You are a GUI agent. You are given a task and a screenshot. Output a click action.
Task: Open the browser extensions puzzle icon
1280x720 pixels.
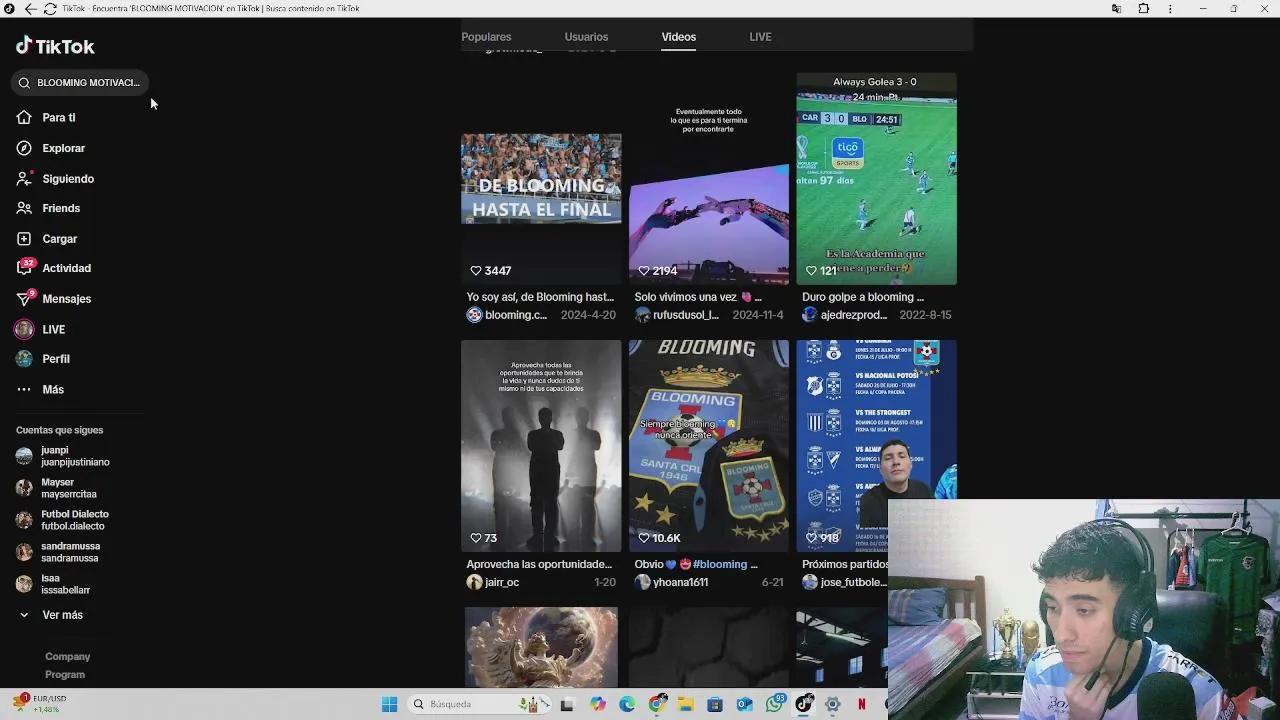click(1144, 9)
